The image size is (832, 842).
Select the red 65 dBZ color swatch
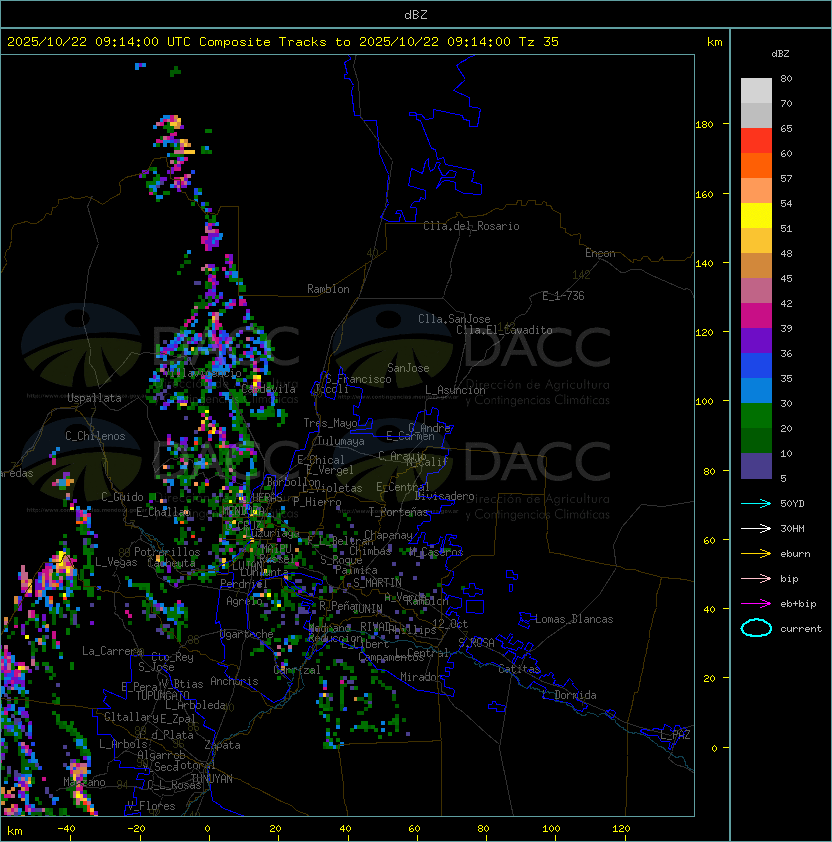click(x=756, y=141)
